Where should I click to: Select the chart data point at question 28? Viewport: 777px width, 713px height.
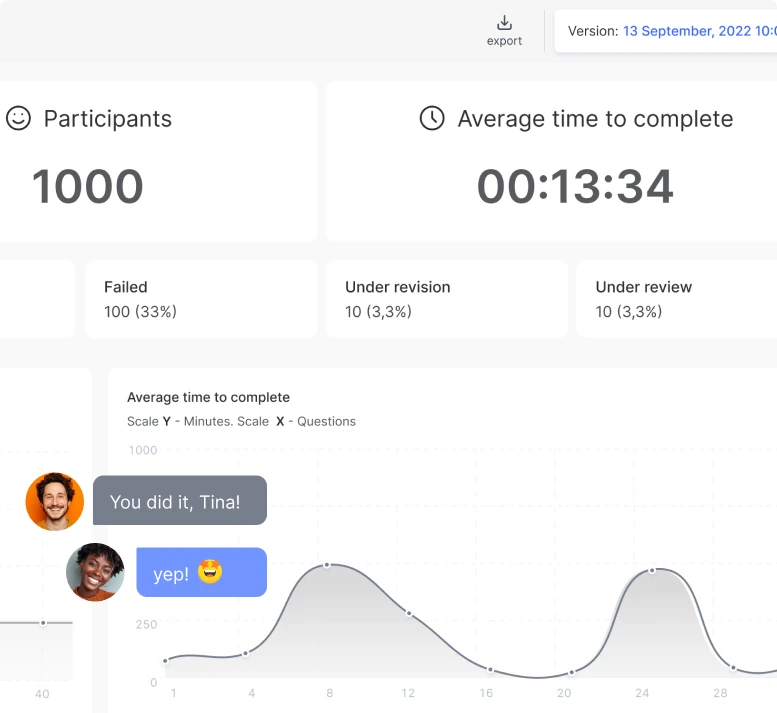point(733,668)
